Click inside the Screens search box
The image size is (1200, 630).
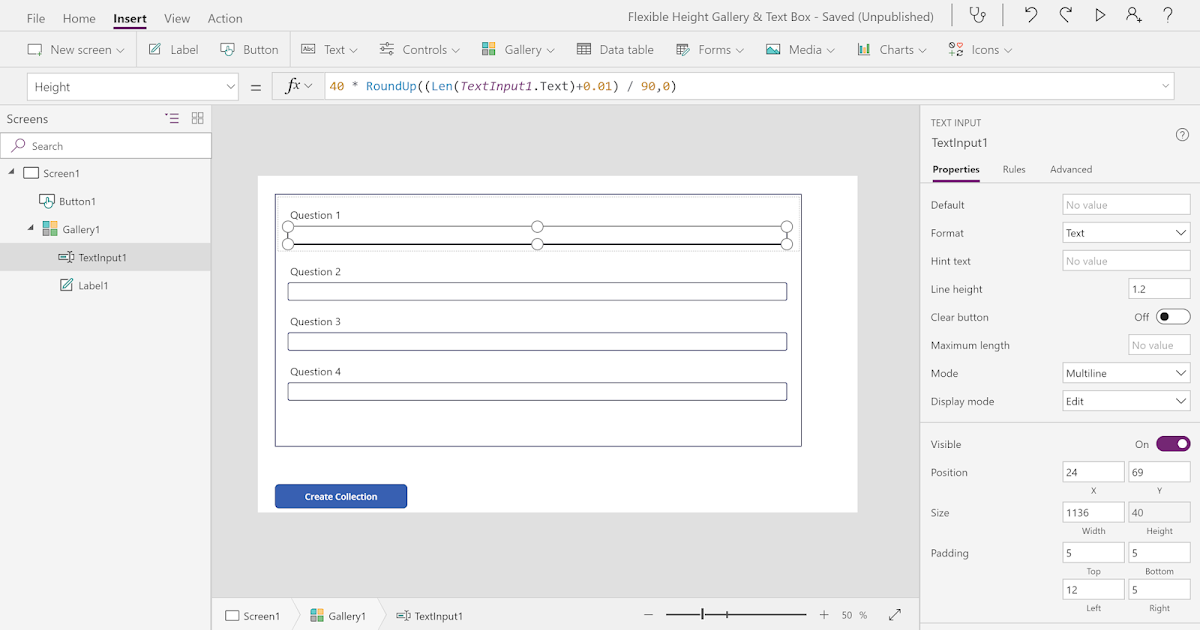point(105,145)
